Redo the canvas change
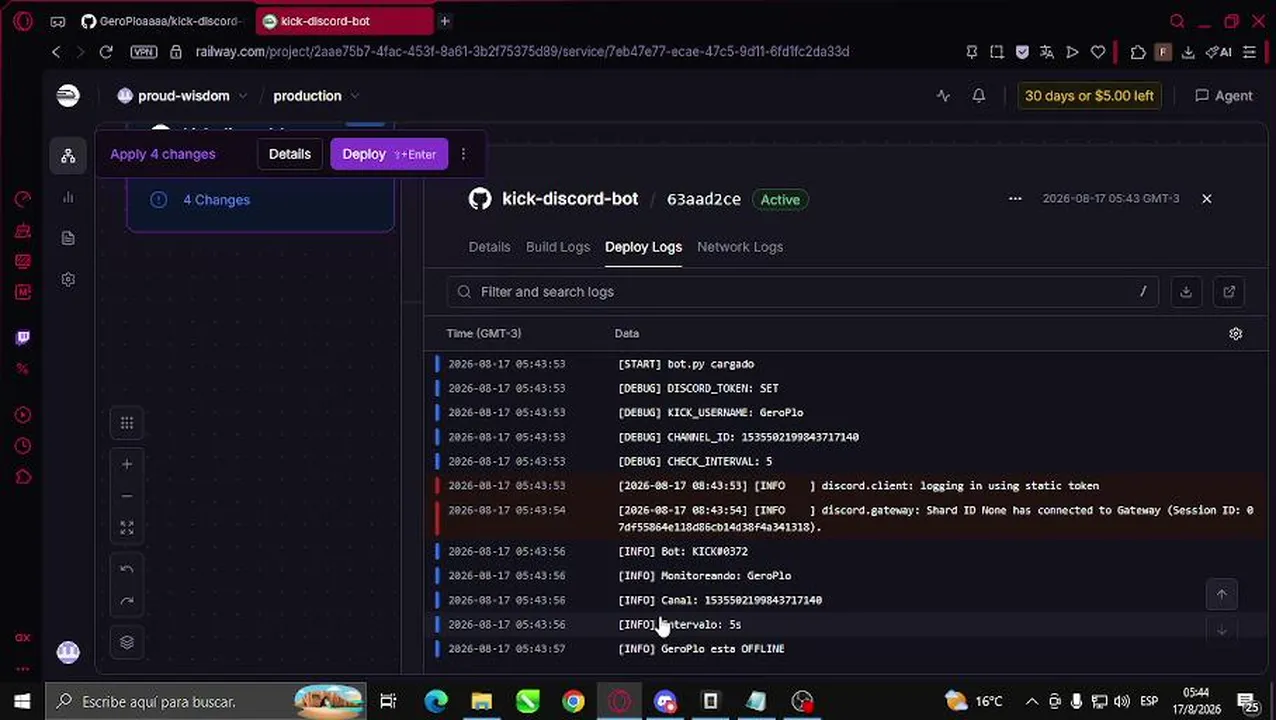 tap(127, 601)
